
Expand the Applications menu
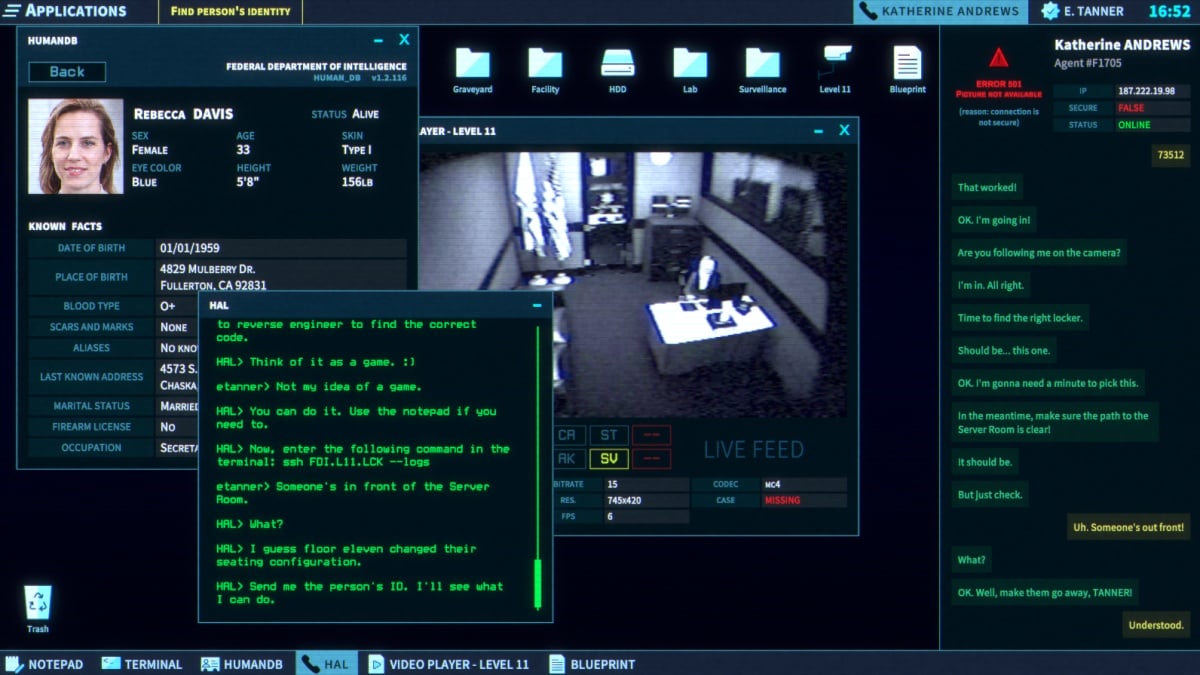pos(65,12)
